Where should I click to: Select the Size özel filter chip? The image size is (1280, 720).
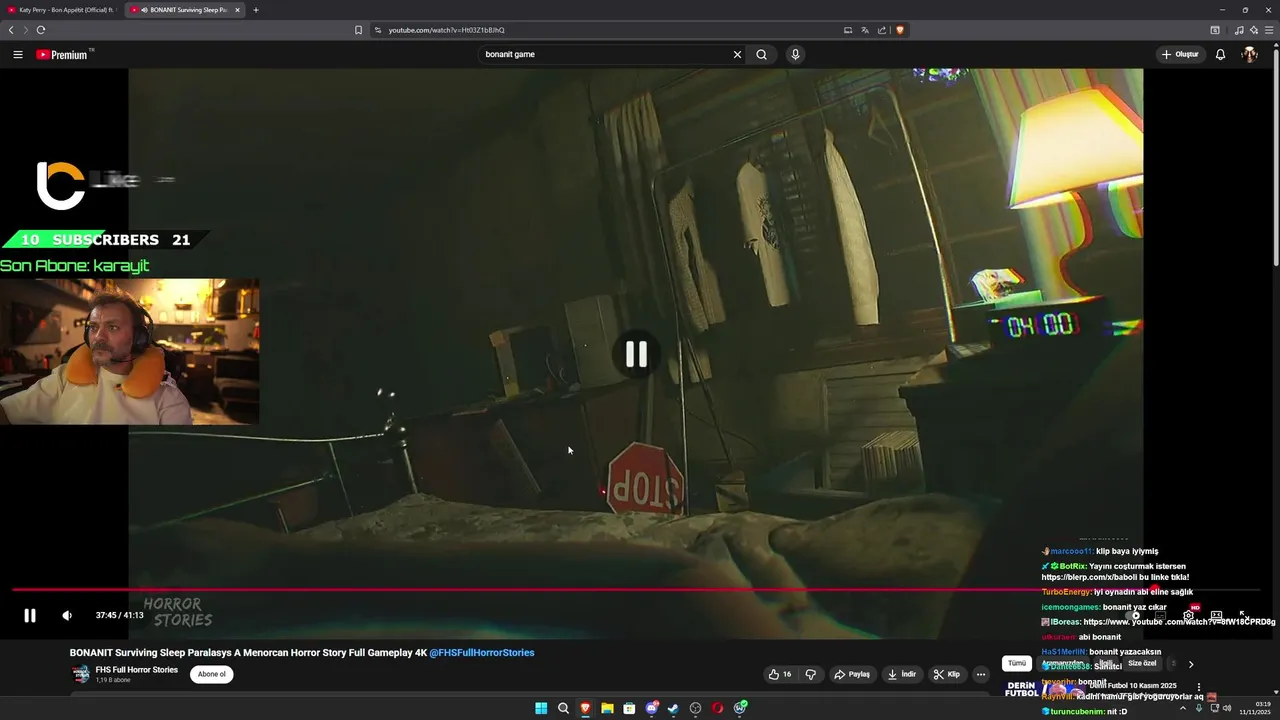pyautogui.click(x=1142, y=663)
